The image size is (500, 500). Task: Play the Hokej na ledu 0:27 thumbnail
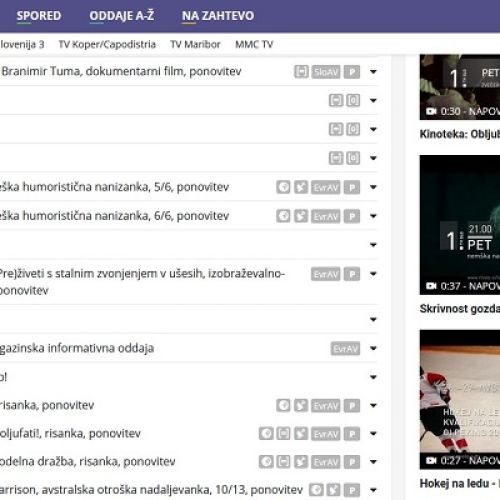point(460,399)
